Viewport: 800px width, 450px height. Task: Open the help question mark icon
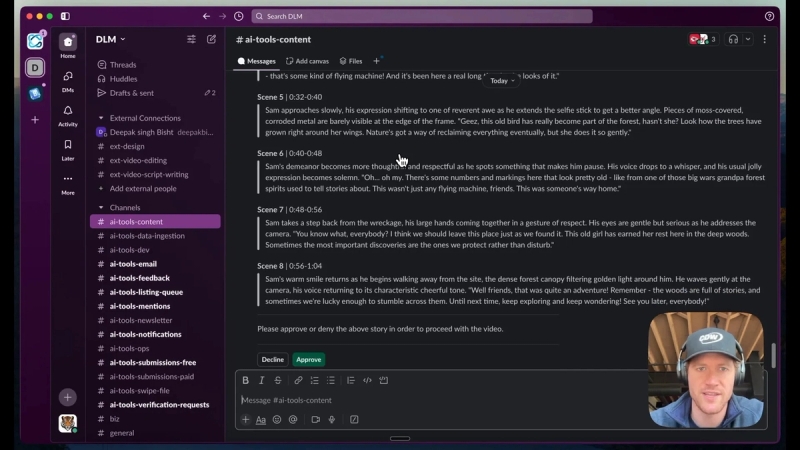(x=769, y=16)
